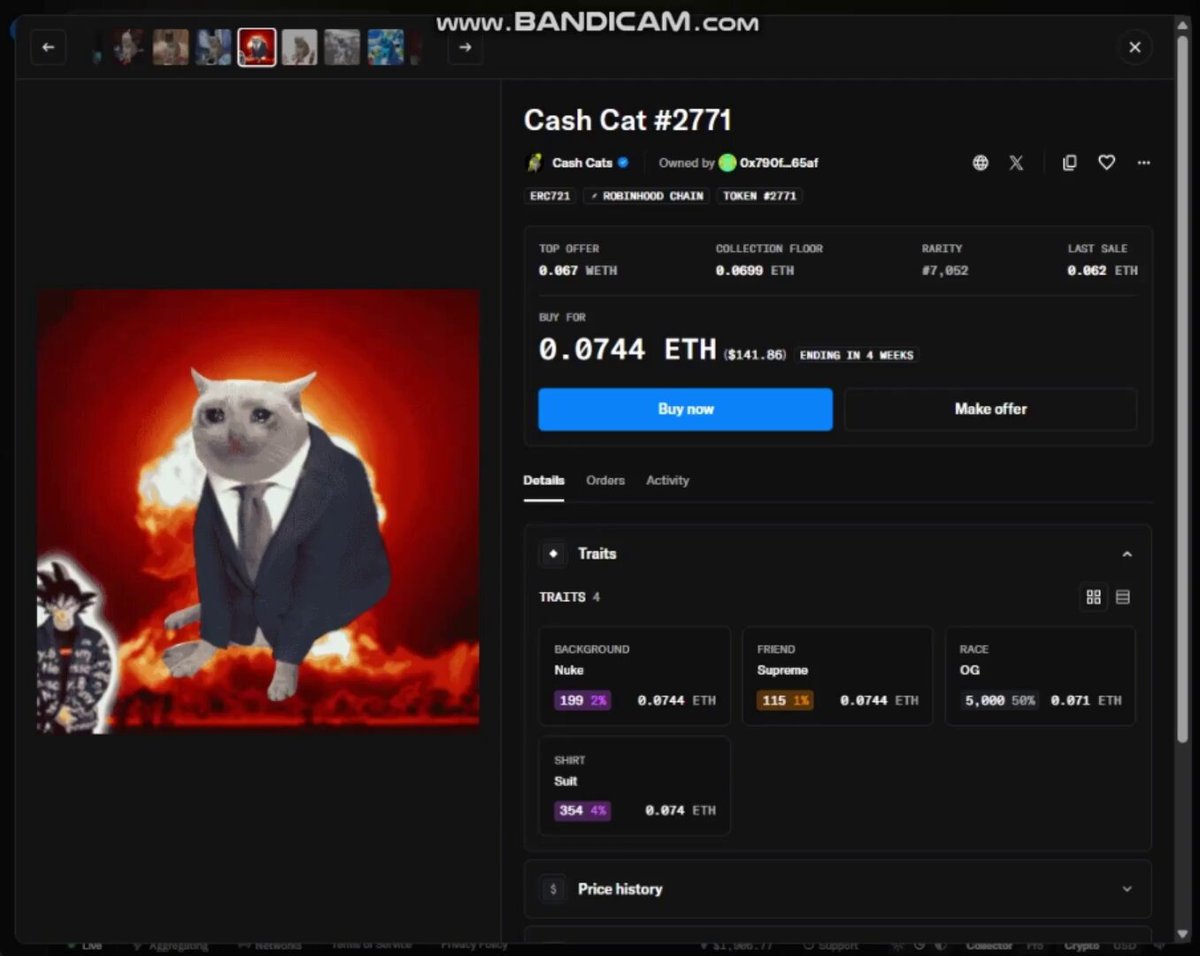Switch traits to list view
This screenshot has height=956, width=1200.
click(x=1123, y=597)
